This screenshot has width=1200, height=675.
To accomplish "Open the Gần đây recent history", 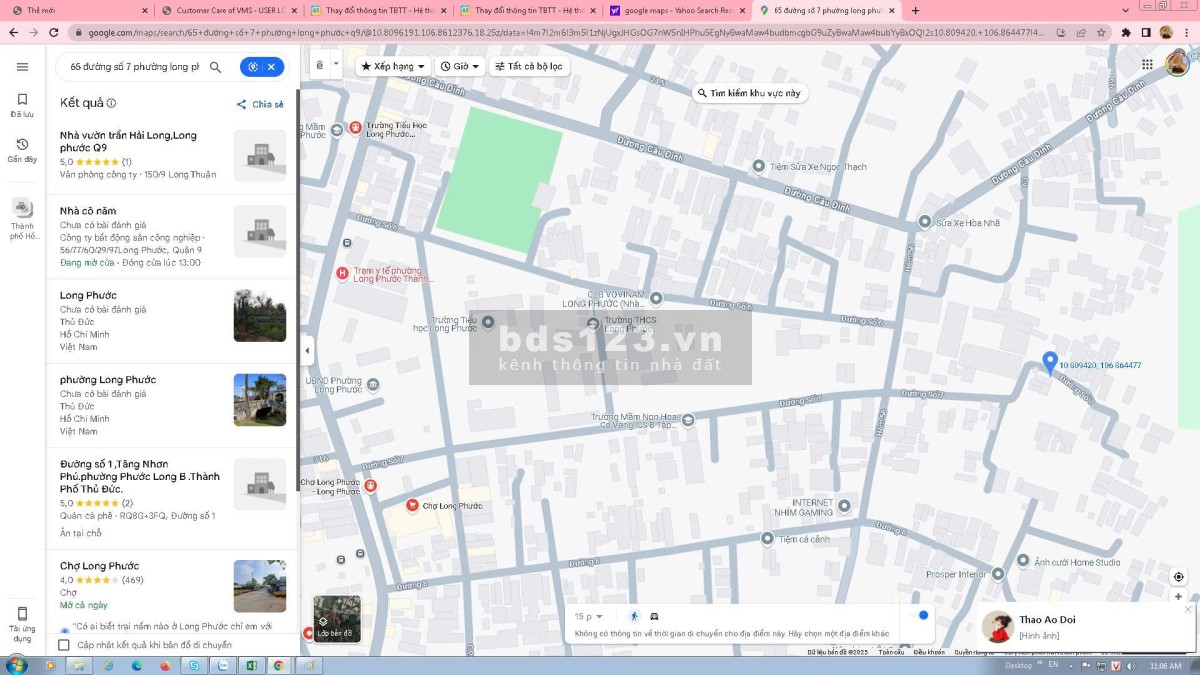I will 22,150.
